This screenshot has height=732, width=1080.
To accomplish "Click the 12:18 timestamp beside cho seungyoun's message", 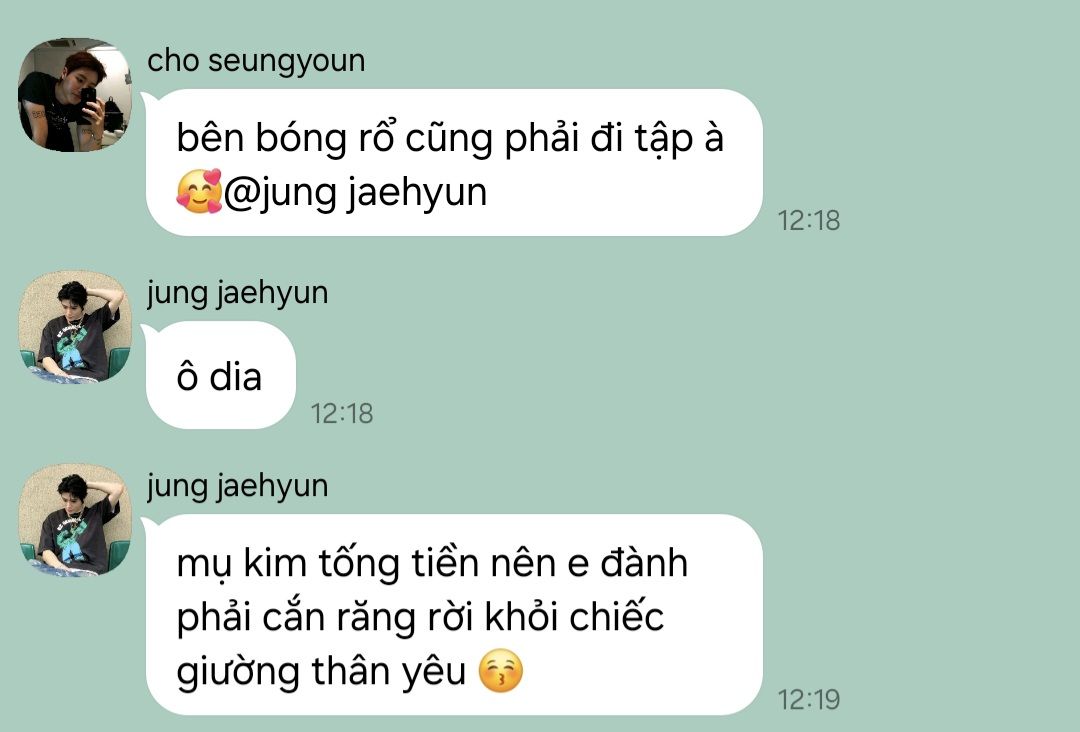I will click(x=809, y=220).
